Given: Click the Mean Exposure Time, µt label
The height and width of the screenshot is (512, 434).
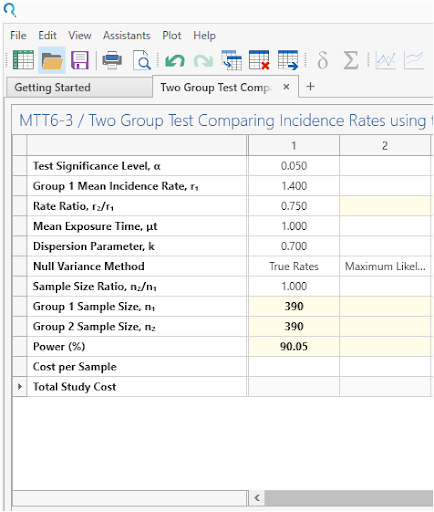Looking at the screenshot, I should [x=95, y=226].
